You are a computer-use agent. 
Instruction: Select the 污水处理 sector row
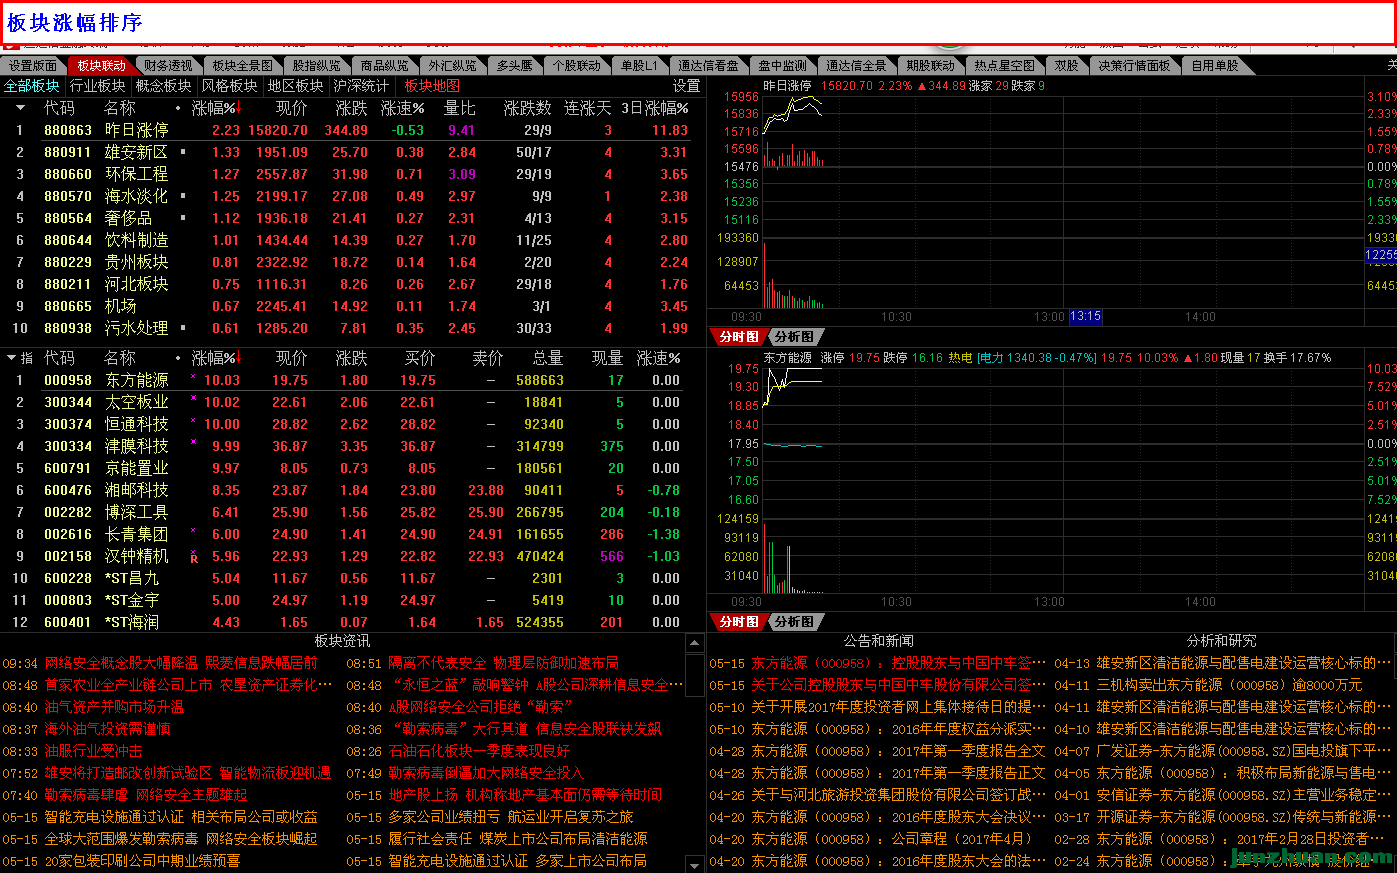[x=350, y=328]
